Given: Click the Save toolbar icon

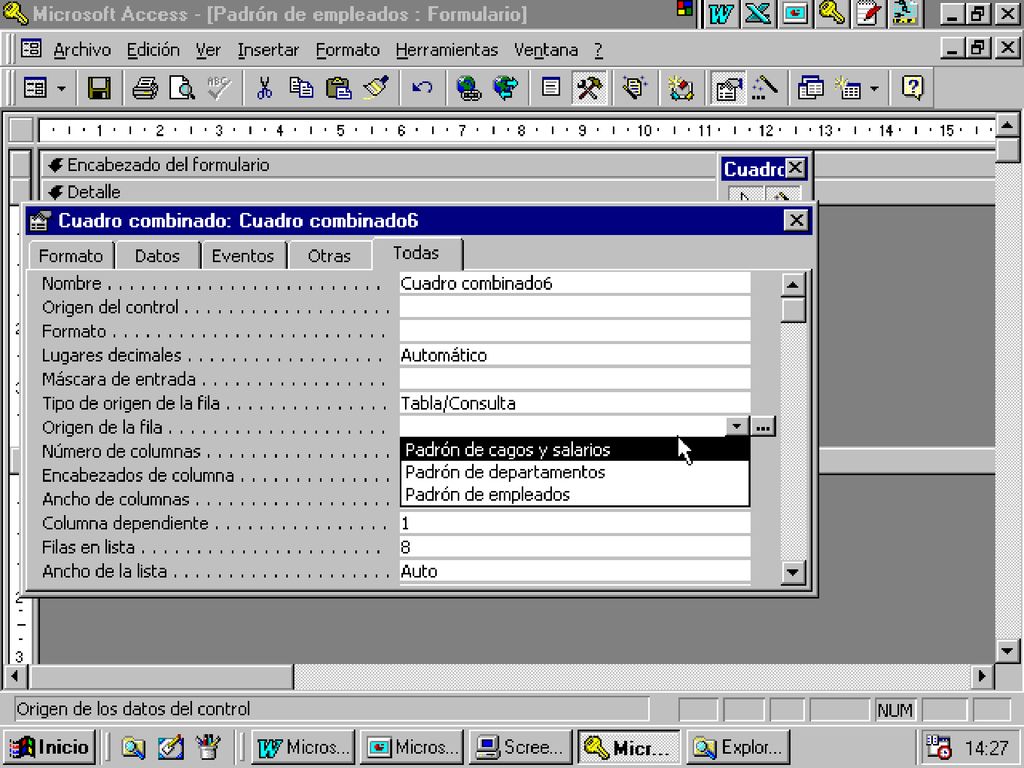Looking at the screenshot, I should 99,88.
